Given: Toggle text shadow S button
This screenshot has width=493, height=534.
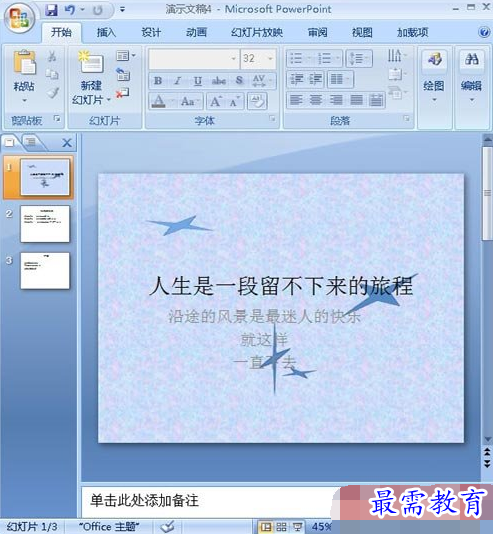Looking at the screenshot, I should (x=239, y=81).
